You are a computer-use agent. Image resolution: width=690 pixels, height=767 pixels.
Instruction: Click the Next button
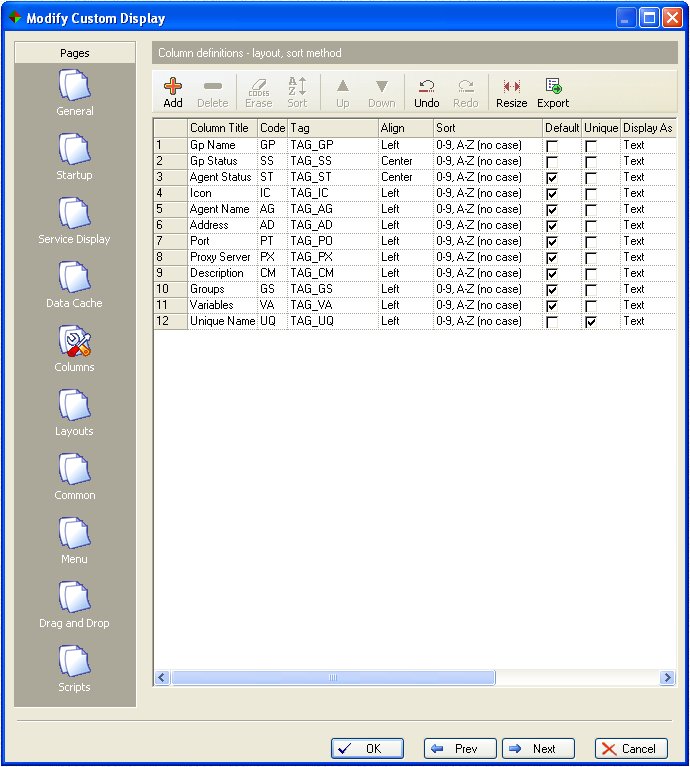coord(539,748)
